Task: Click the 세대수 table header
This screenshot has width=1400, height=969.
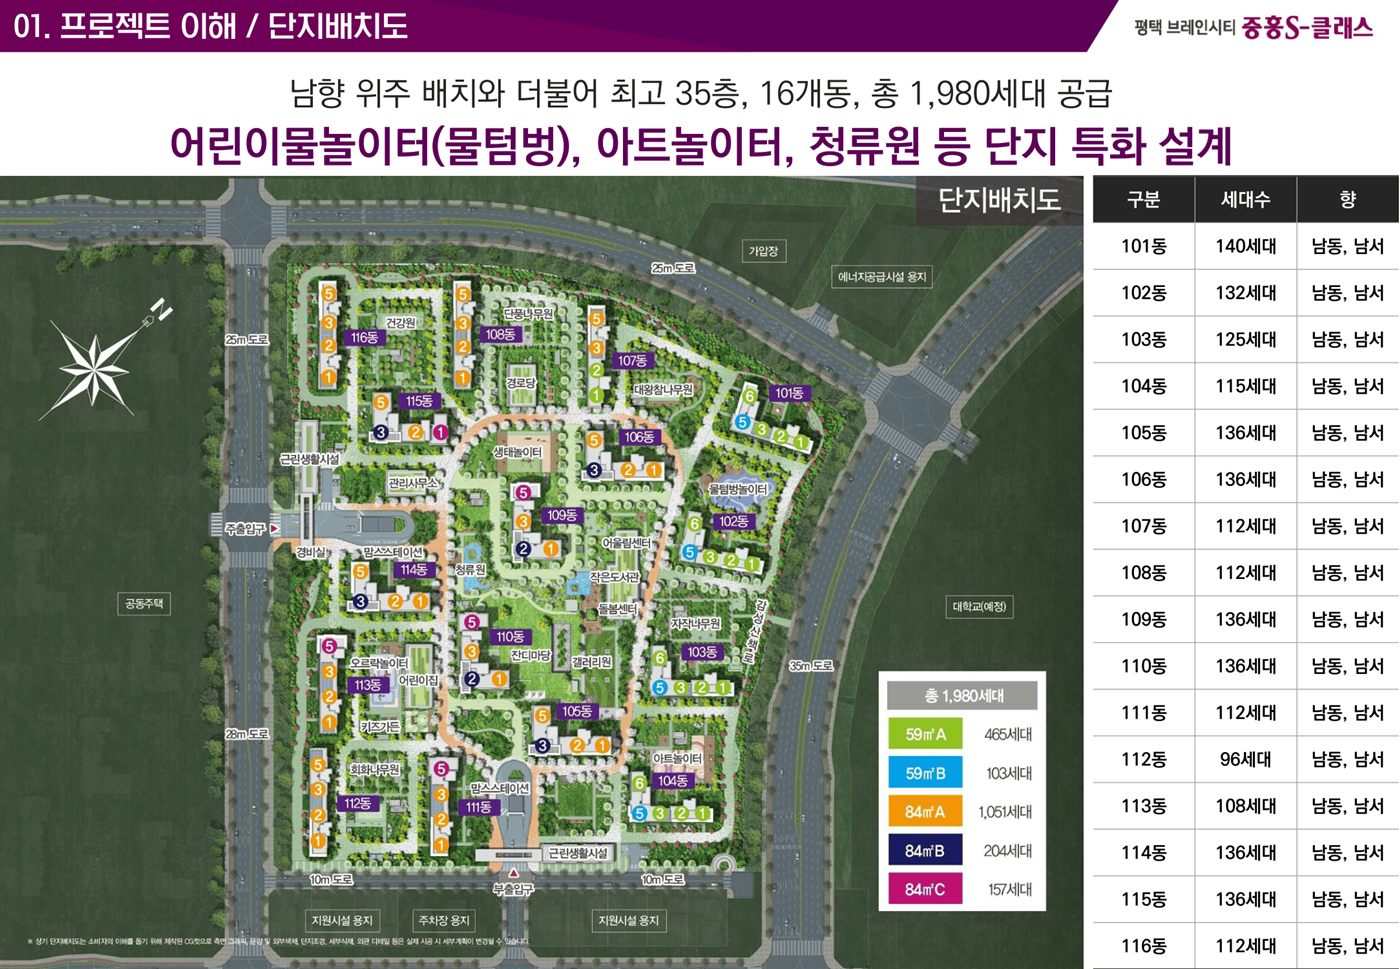Action: (x=1245, y=199)
